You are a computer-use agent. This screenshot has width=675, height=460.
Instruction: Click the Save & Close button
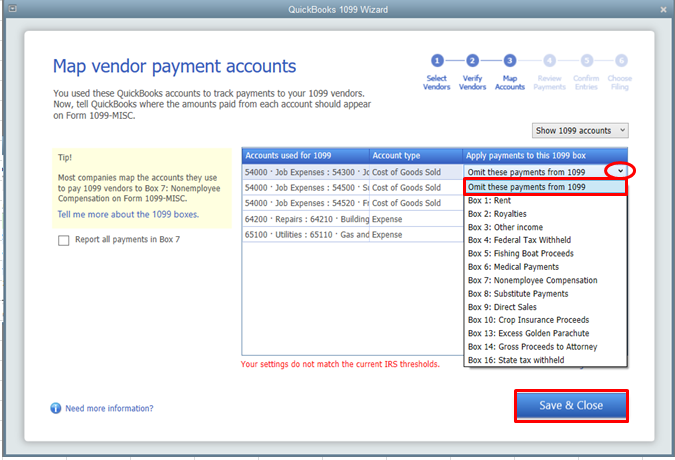pyautogui.click(x=571, y=405)
